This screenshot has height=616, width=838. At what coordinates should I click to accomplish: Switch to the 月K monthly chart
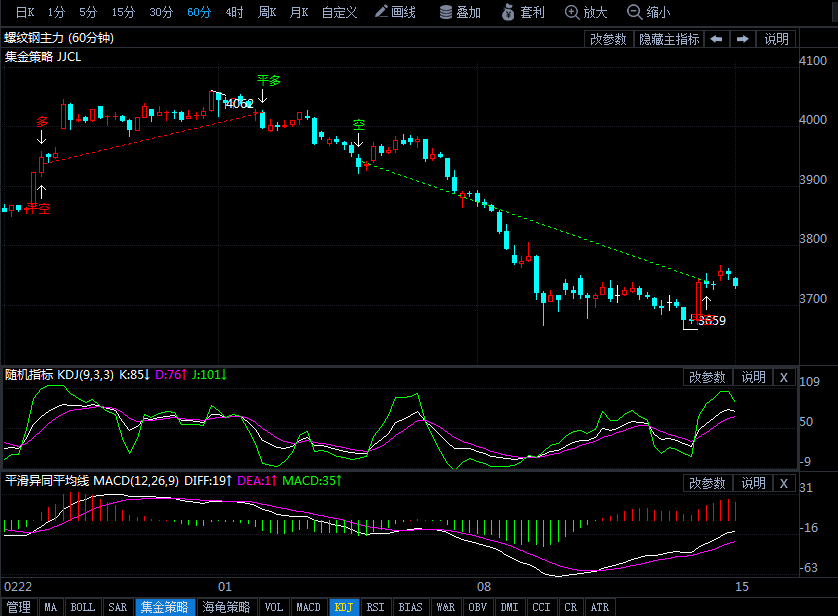(x=299, y=12)
